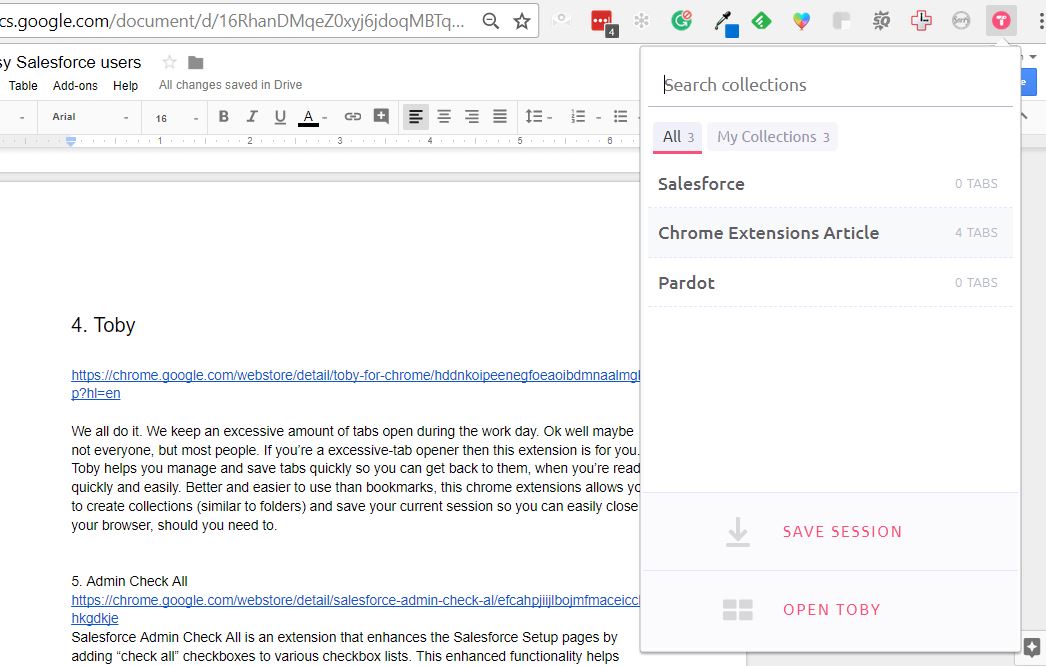Click the '5. Admin Check All' line

point(129,581)
